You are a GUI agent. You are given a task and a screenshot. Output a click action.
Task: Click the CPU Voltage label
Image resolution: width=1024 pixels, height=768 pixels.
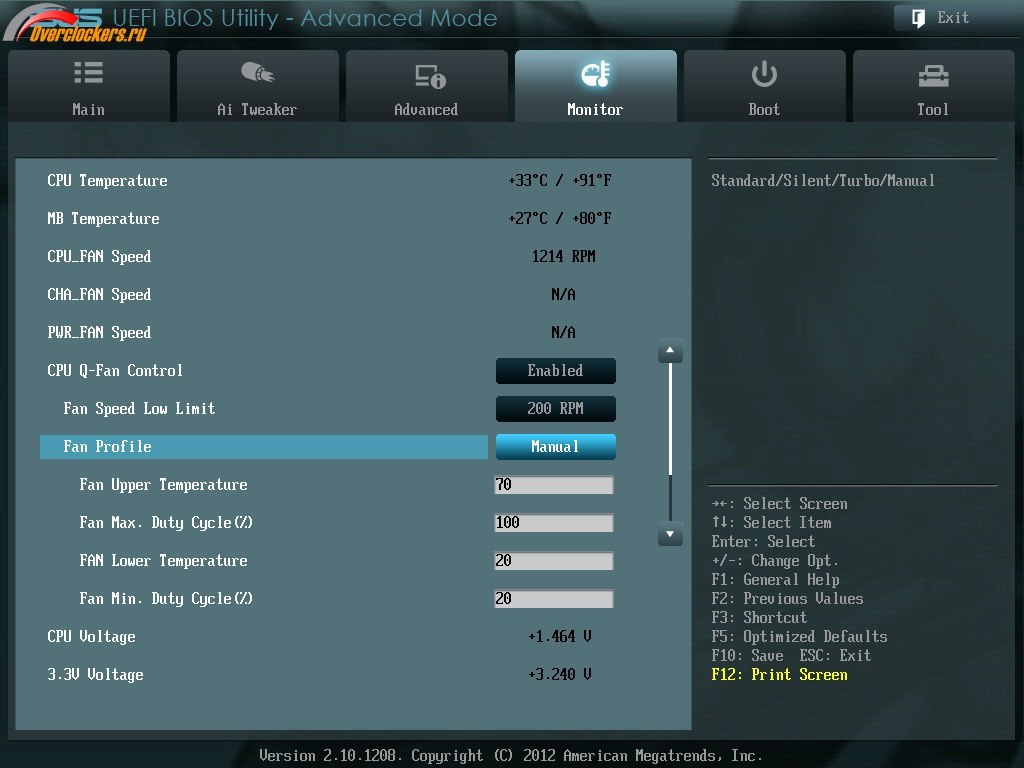(91, 637)
